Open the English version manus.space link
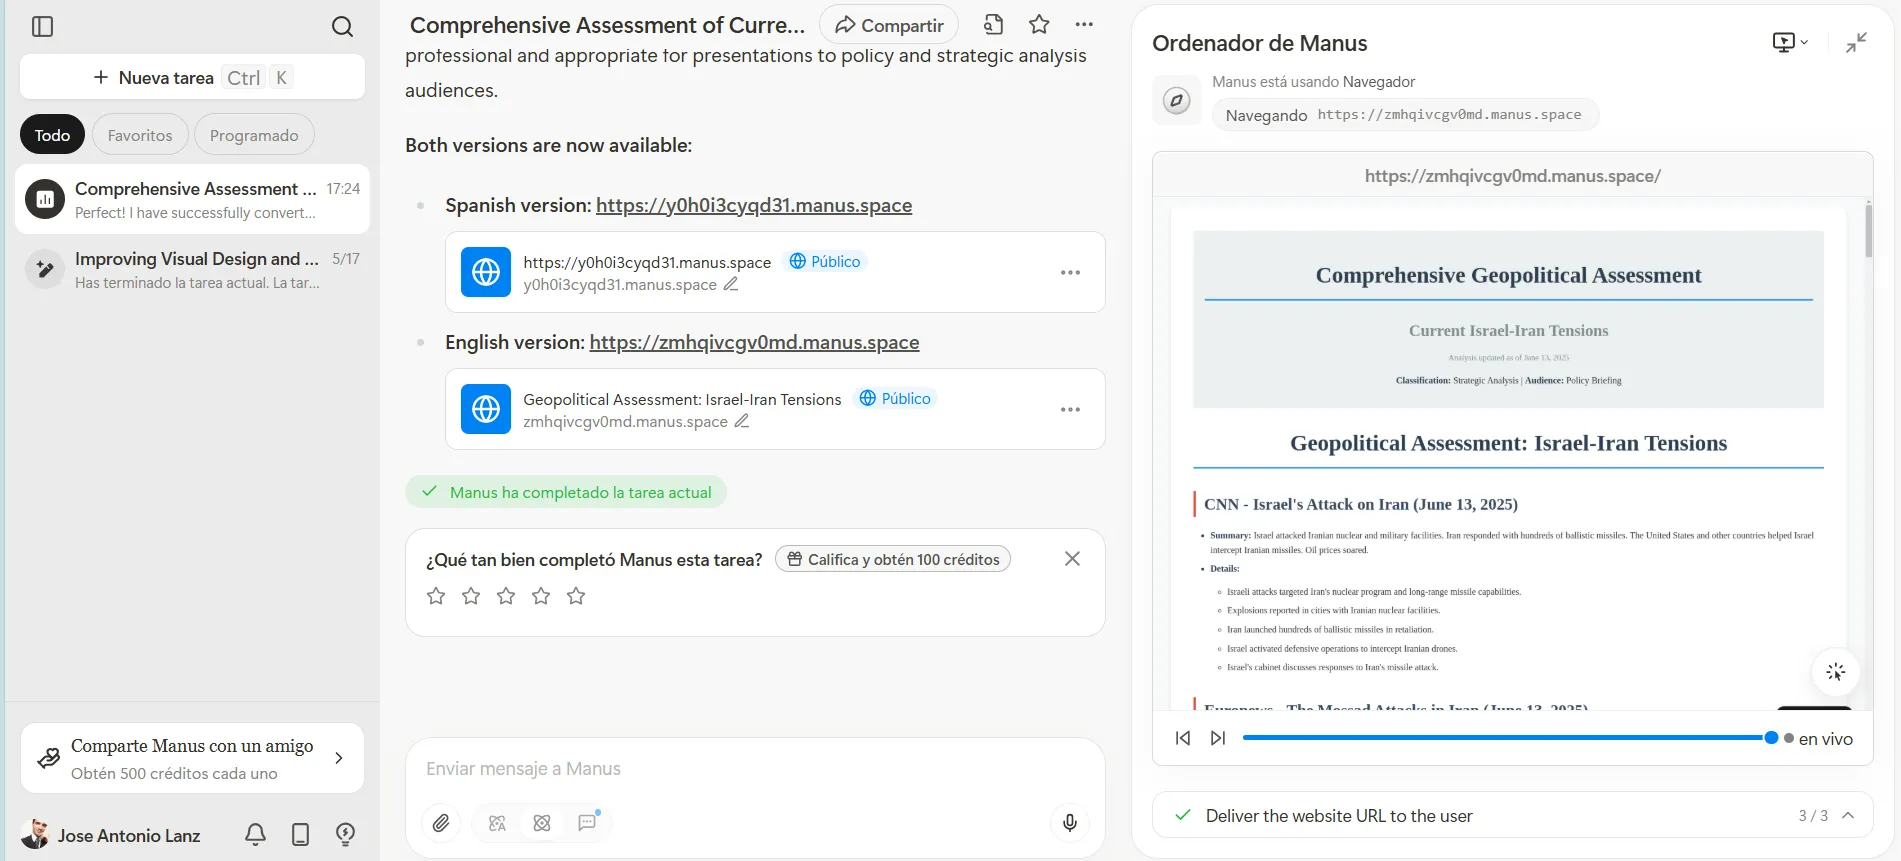This screenshot has width=1901, height=861. 754,342
